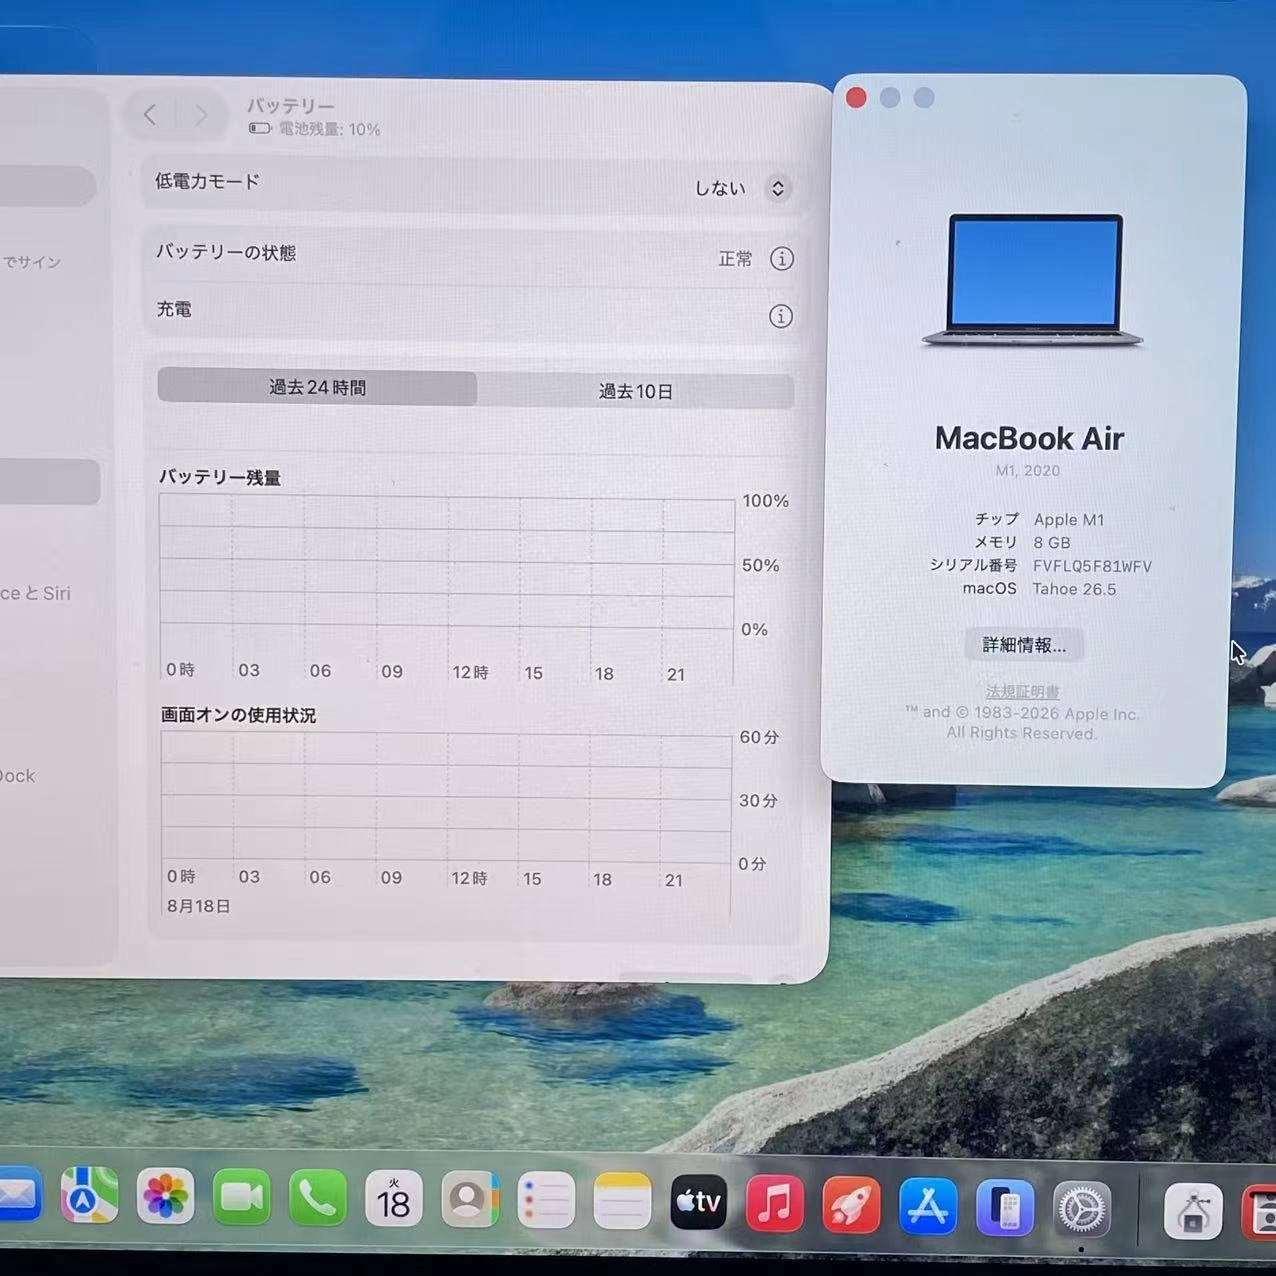The image size is (1276, 1276).
Task: Start FaceTime from the Dock
Action: (x=241, y=1198)
